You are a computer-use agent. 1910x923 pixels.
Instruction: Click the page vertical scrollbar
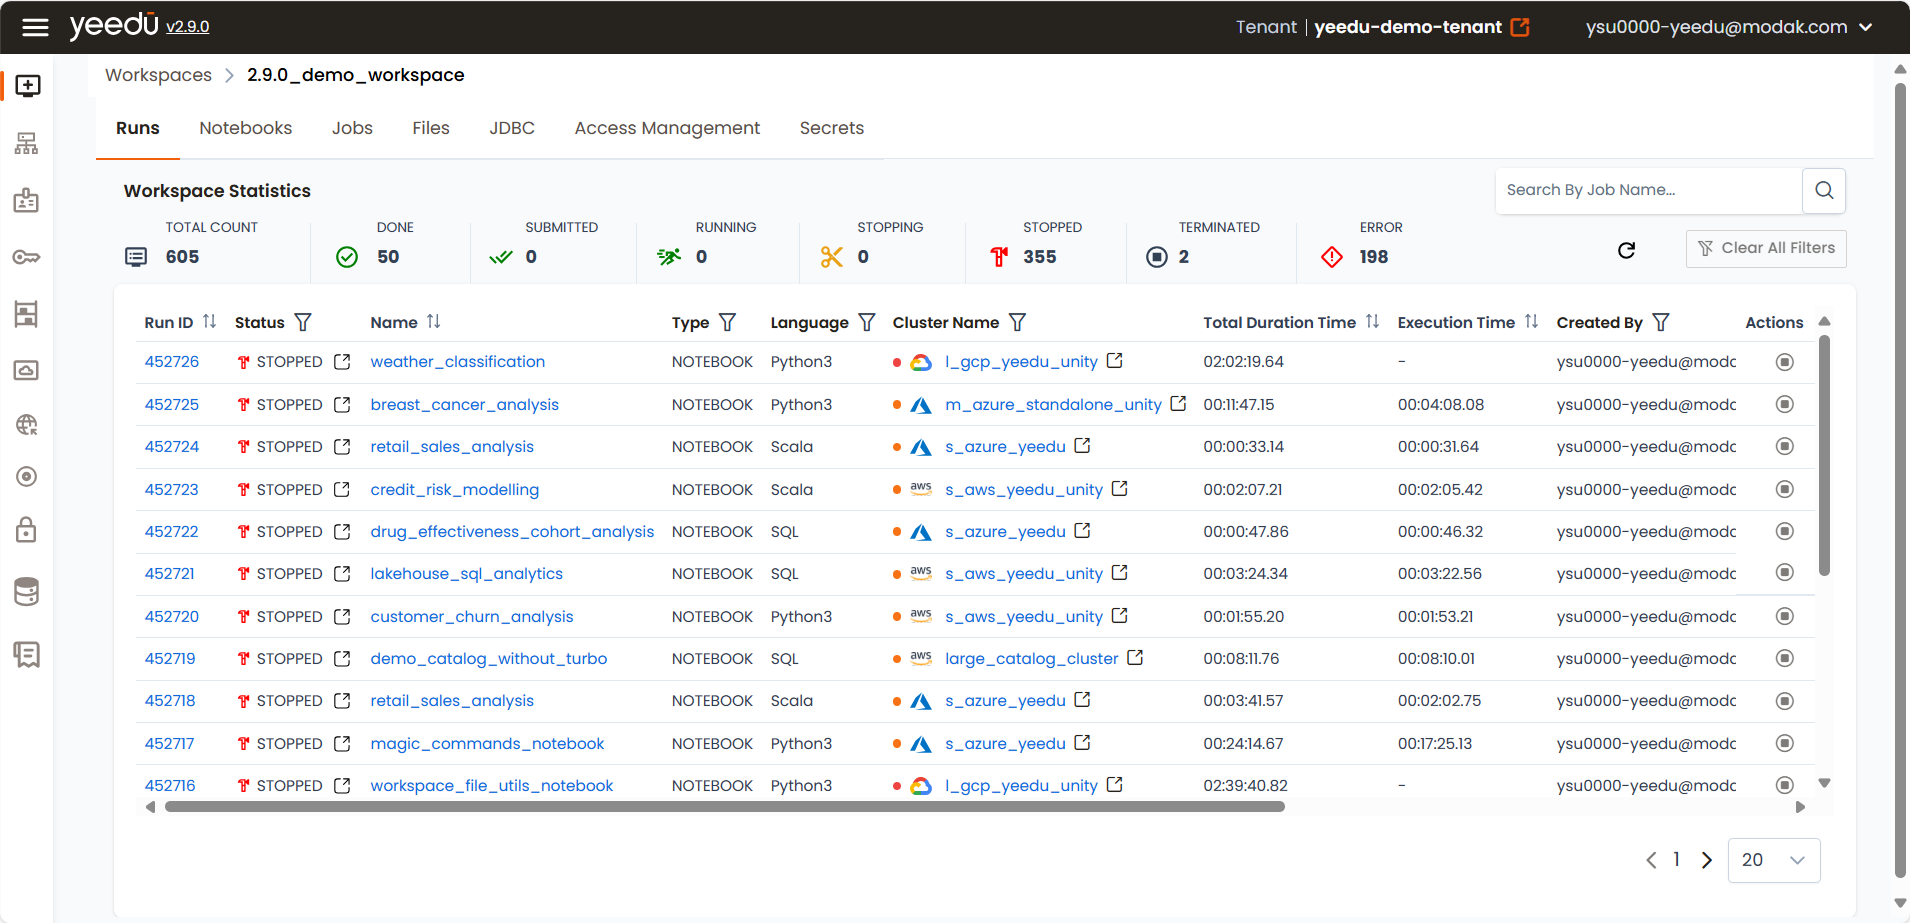click(x=1900, y=480)
